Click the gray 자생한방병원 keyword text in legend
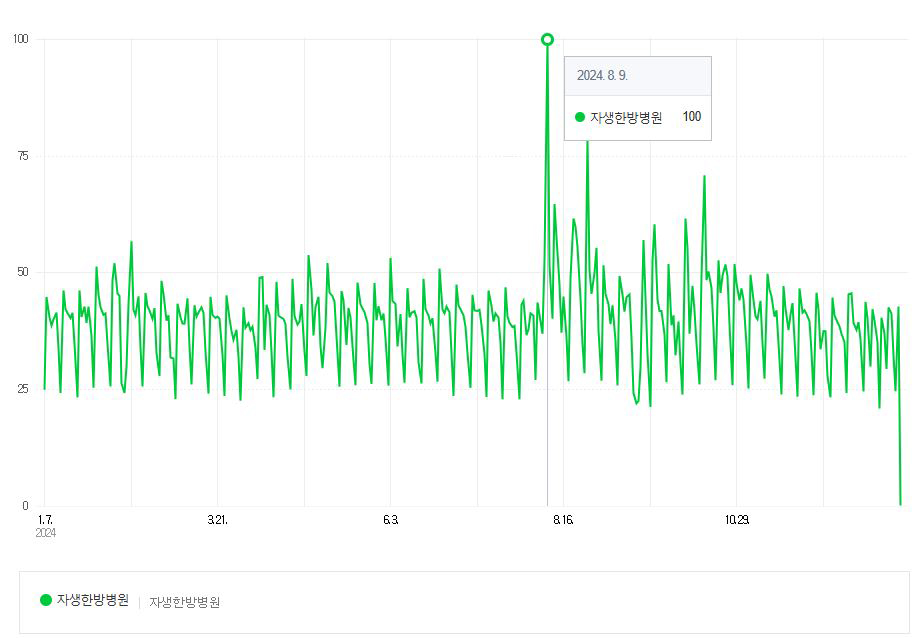 [185, 602]
